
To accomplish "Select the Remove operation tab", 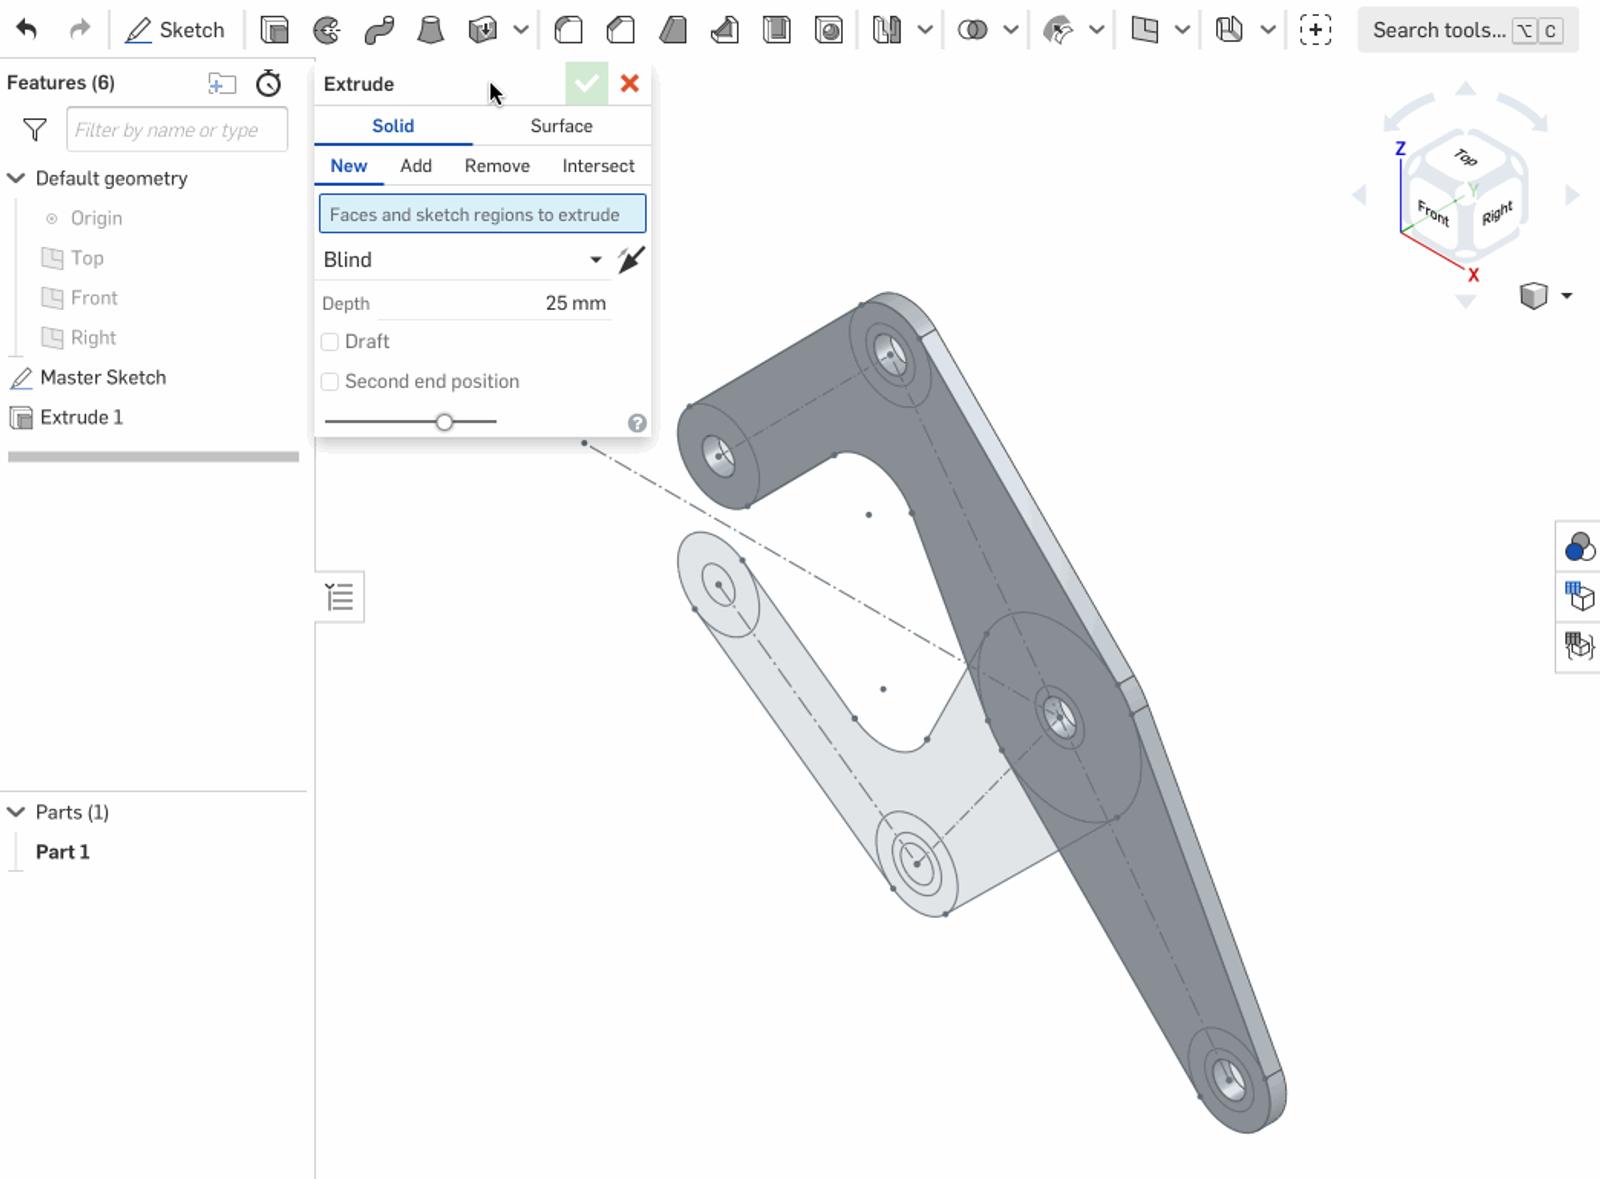I will coord(497,166).
